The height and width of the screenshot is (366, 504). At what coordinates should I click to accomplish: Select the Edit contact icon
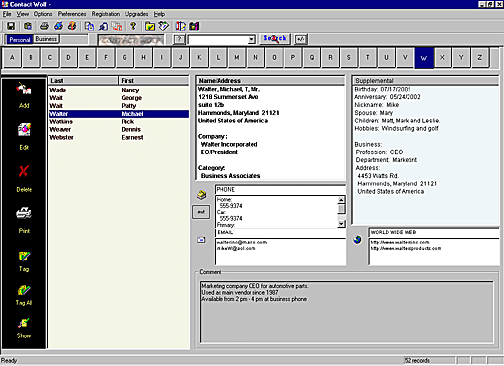[24, 130]
